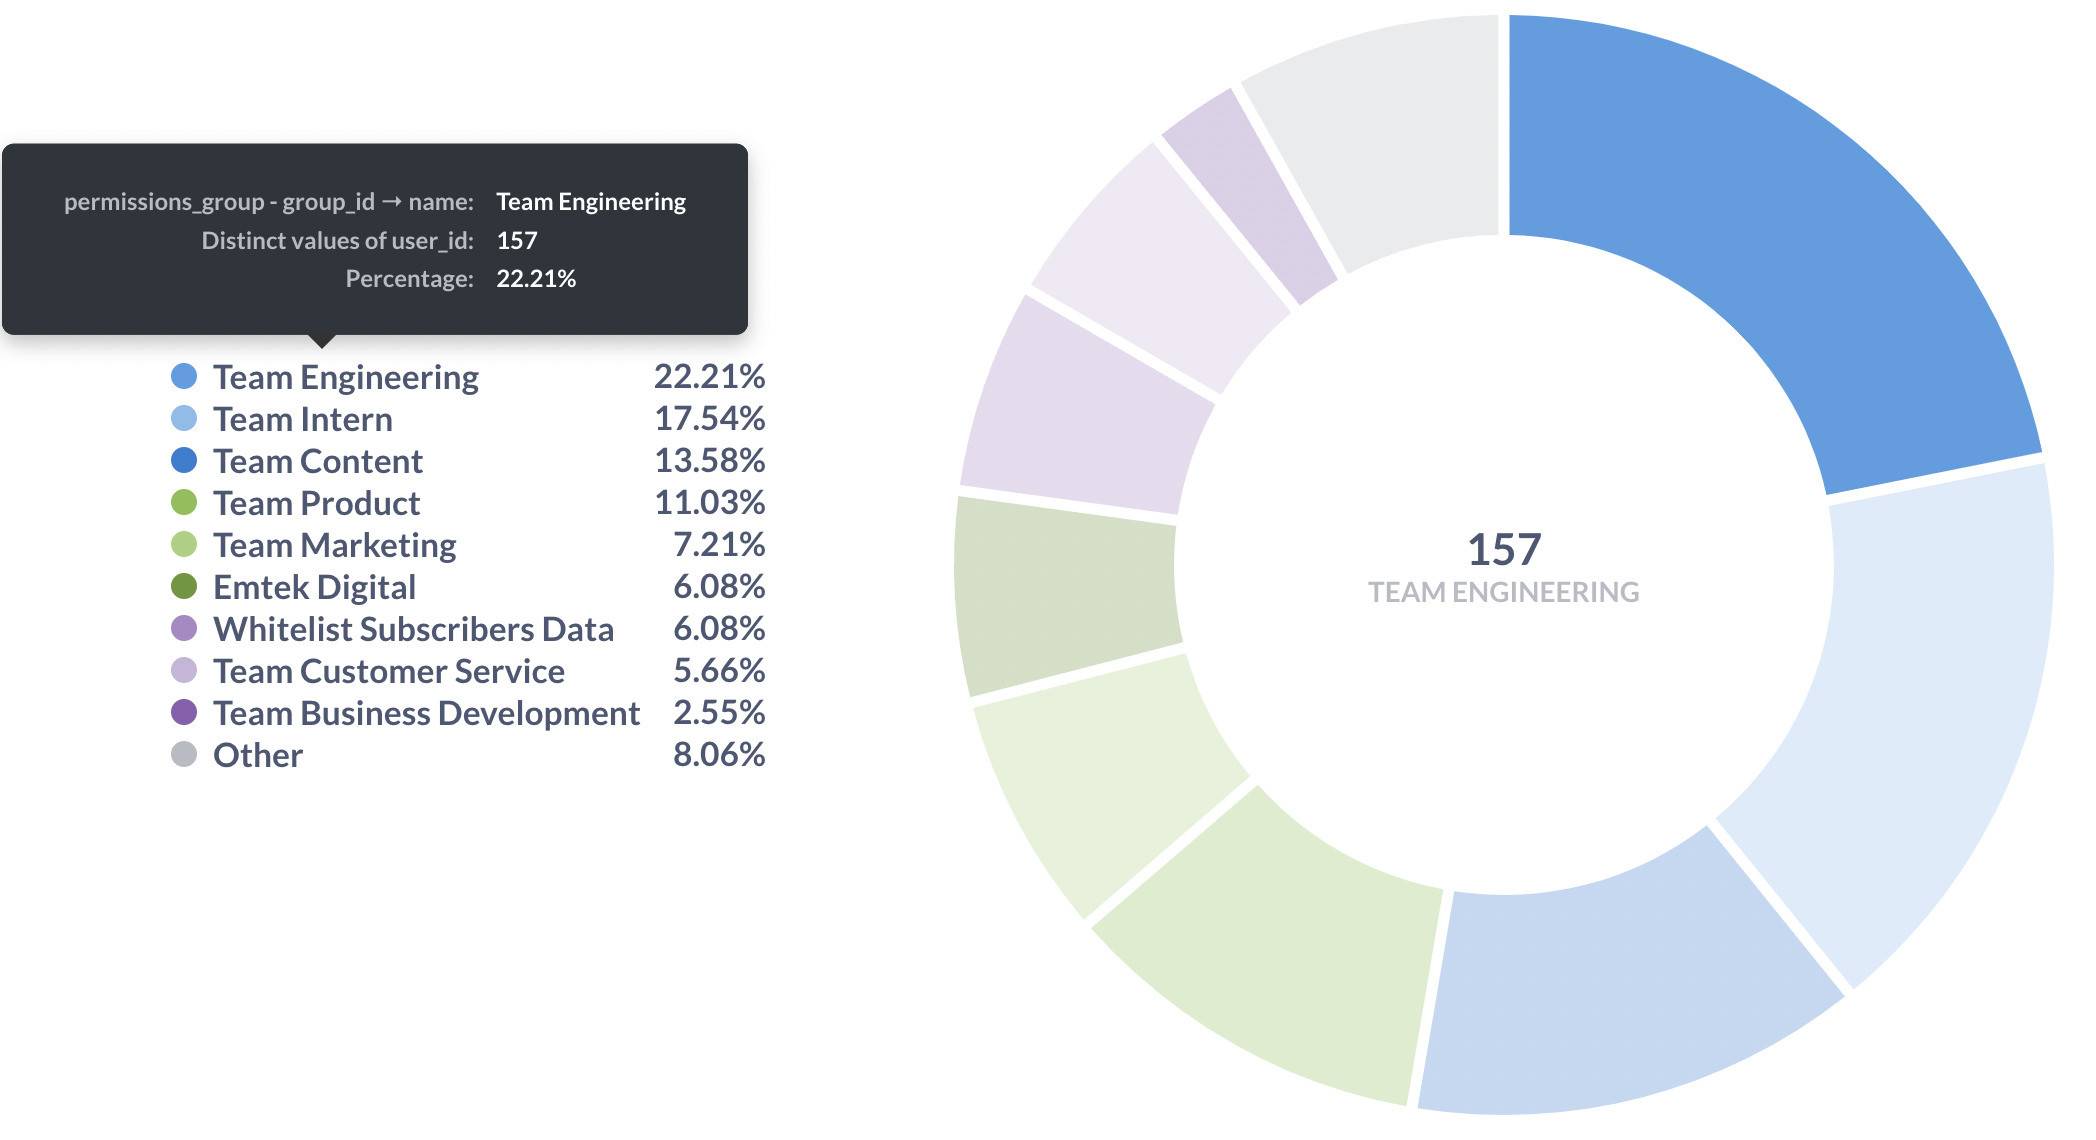The height and width of the screenshot is (1140, 2096).
Task: Select the Team Business Development legend label
Action: coord(427,713)
